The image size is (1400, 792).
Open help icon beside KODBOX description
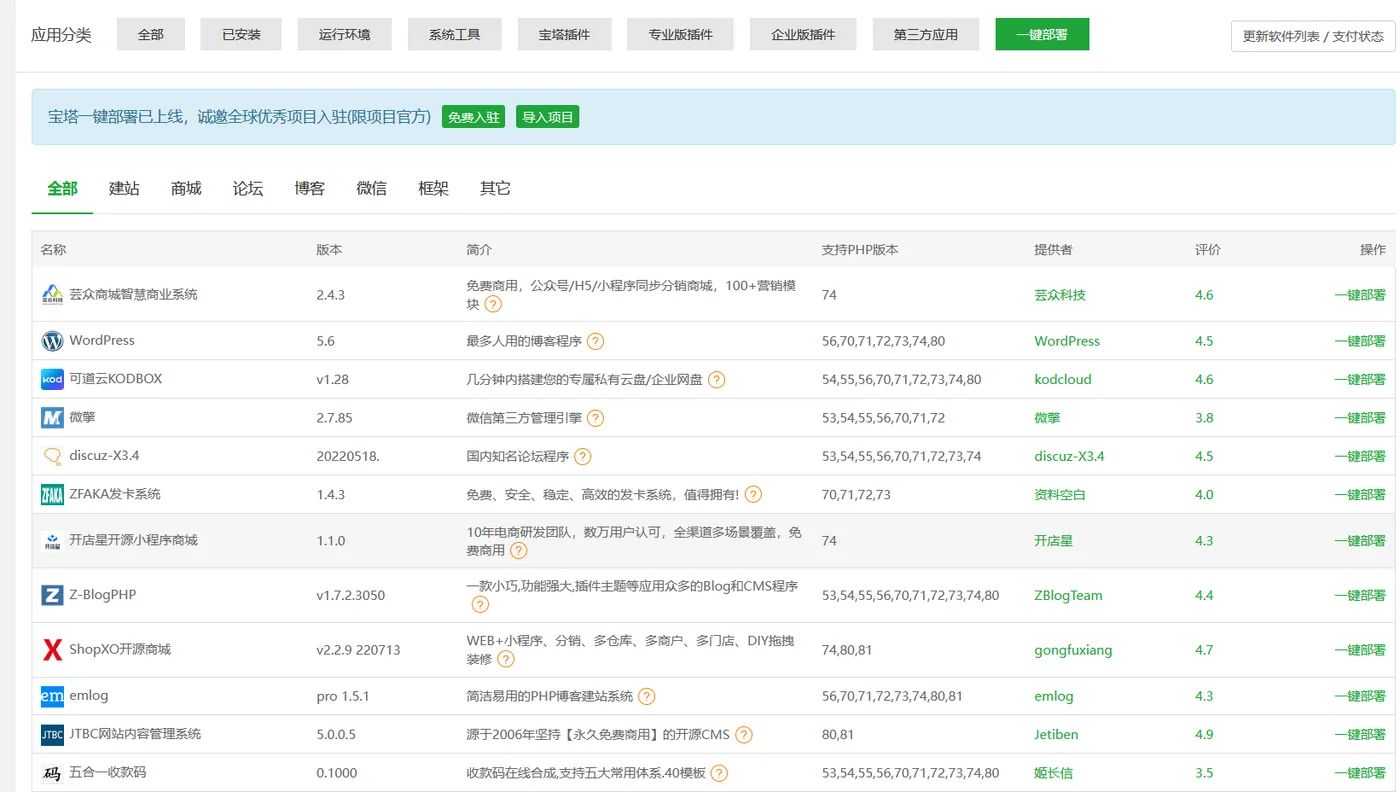pos(716,380)
